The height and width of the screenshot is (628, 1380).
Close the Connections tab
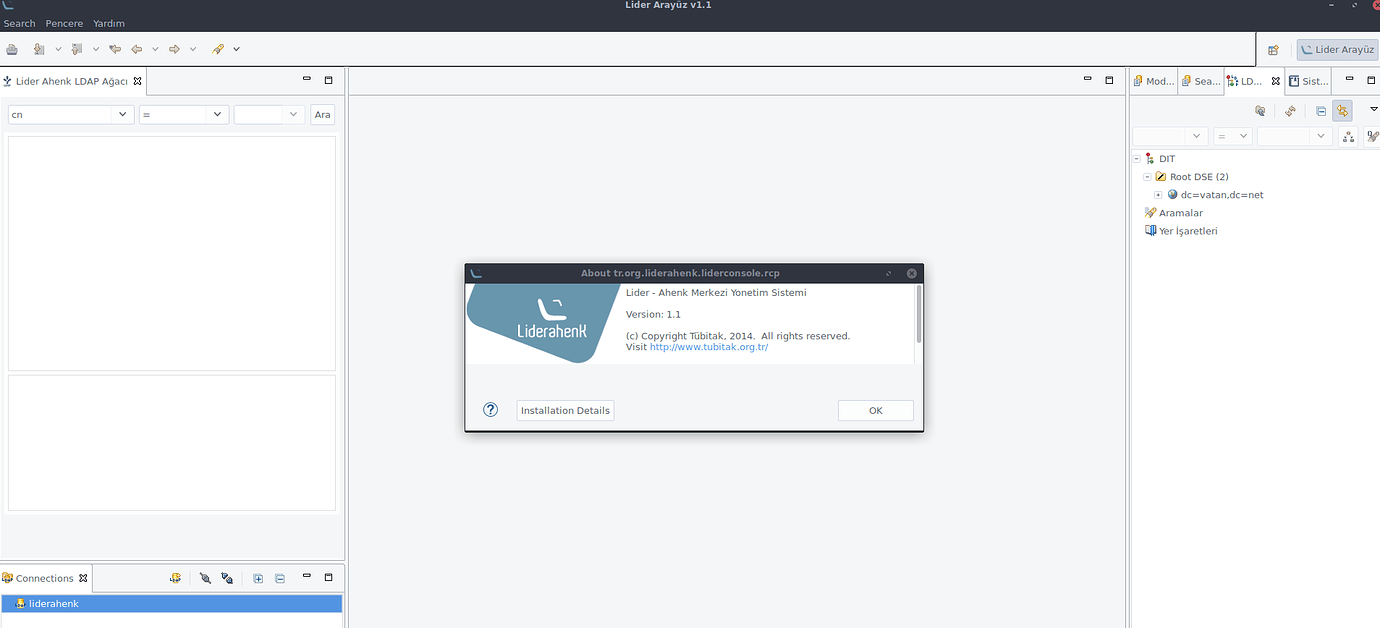click(83, 578)
